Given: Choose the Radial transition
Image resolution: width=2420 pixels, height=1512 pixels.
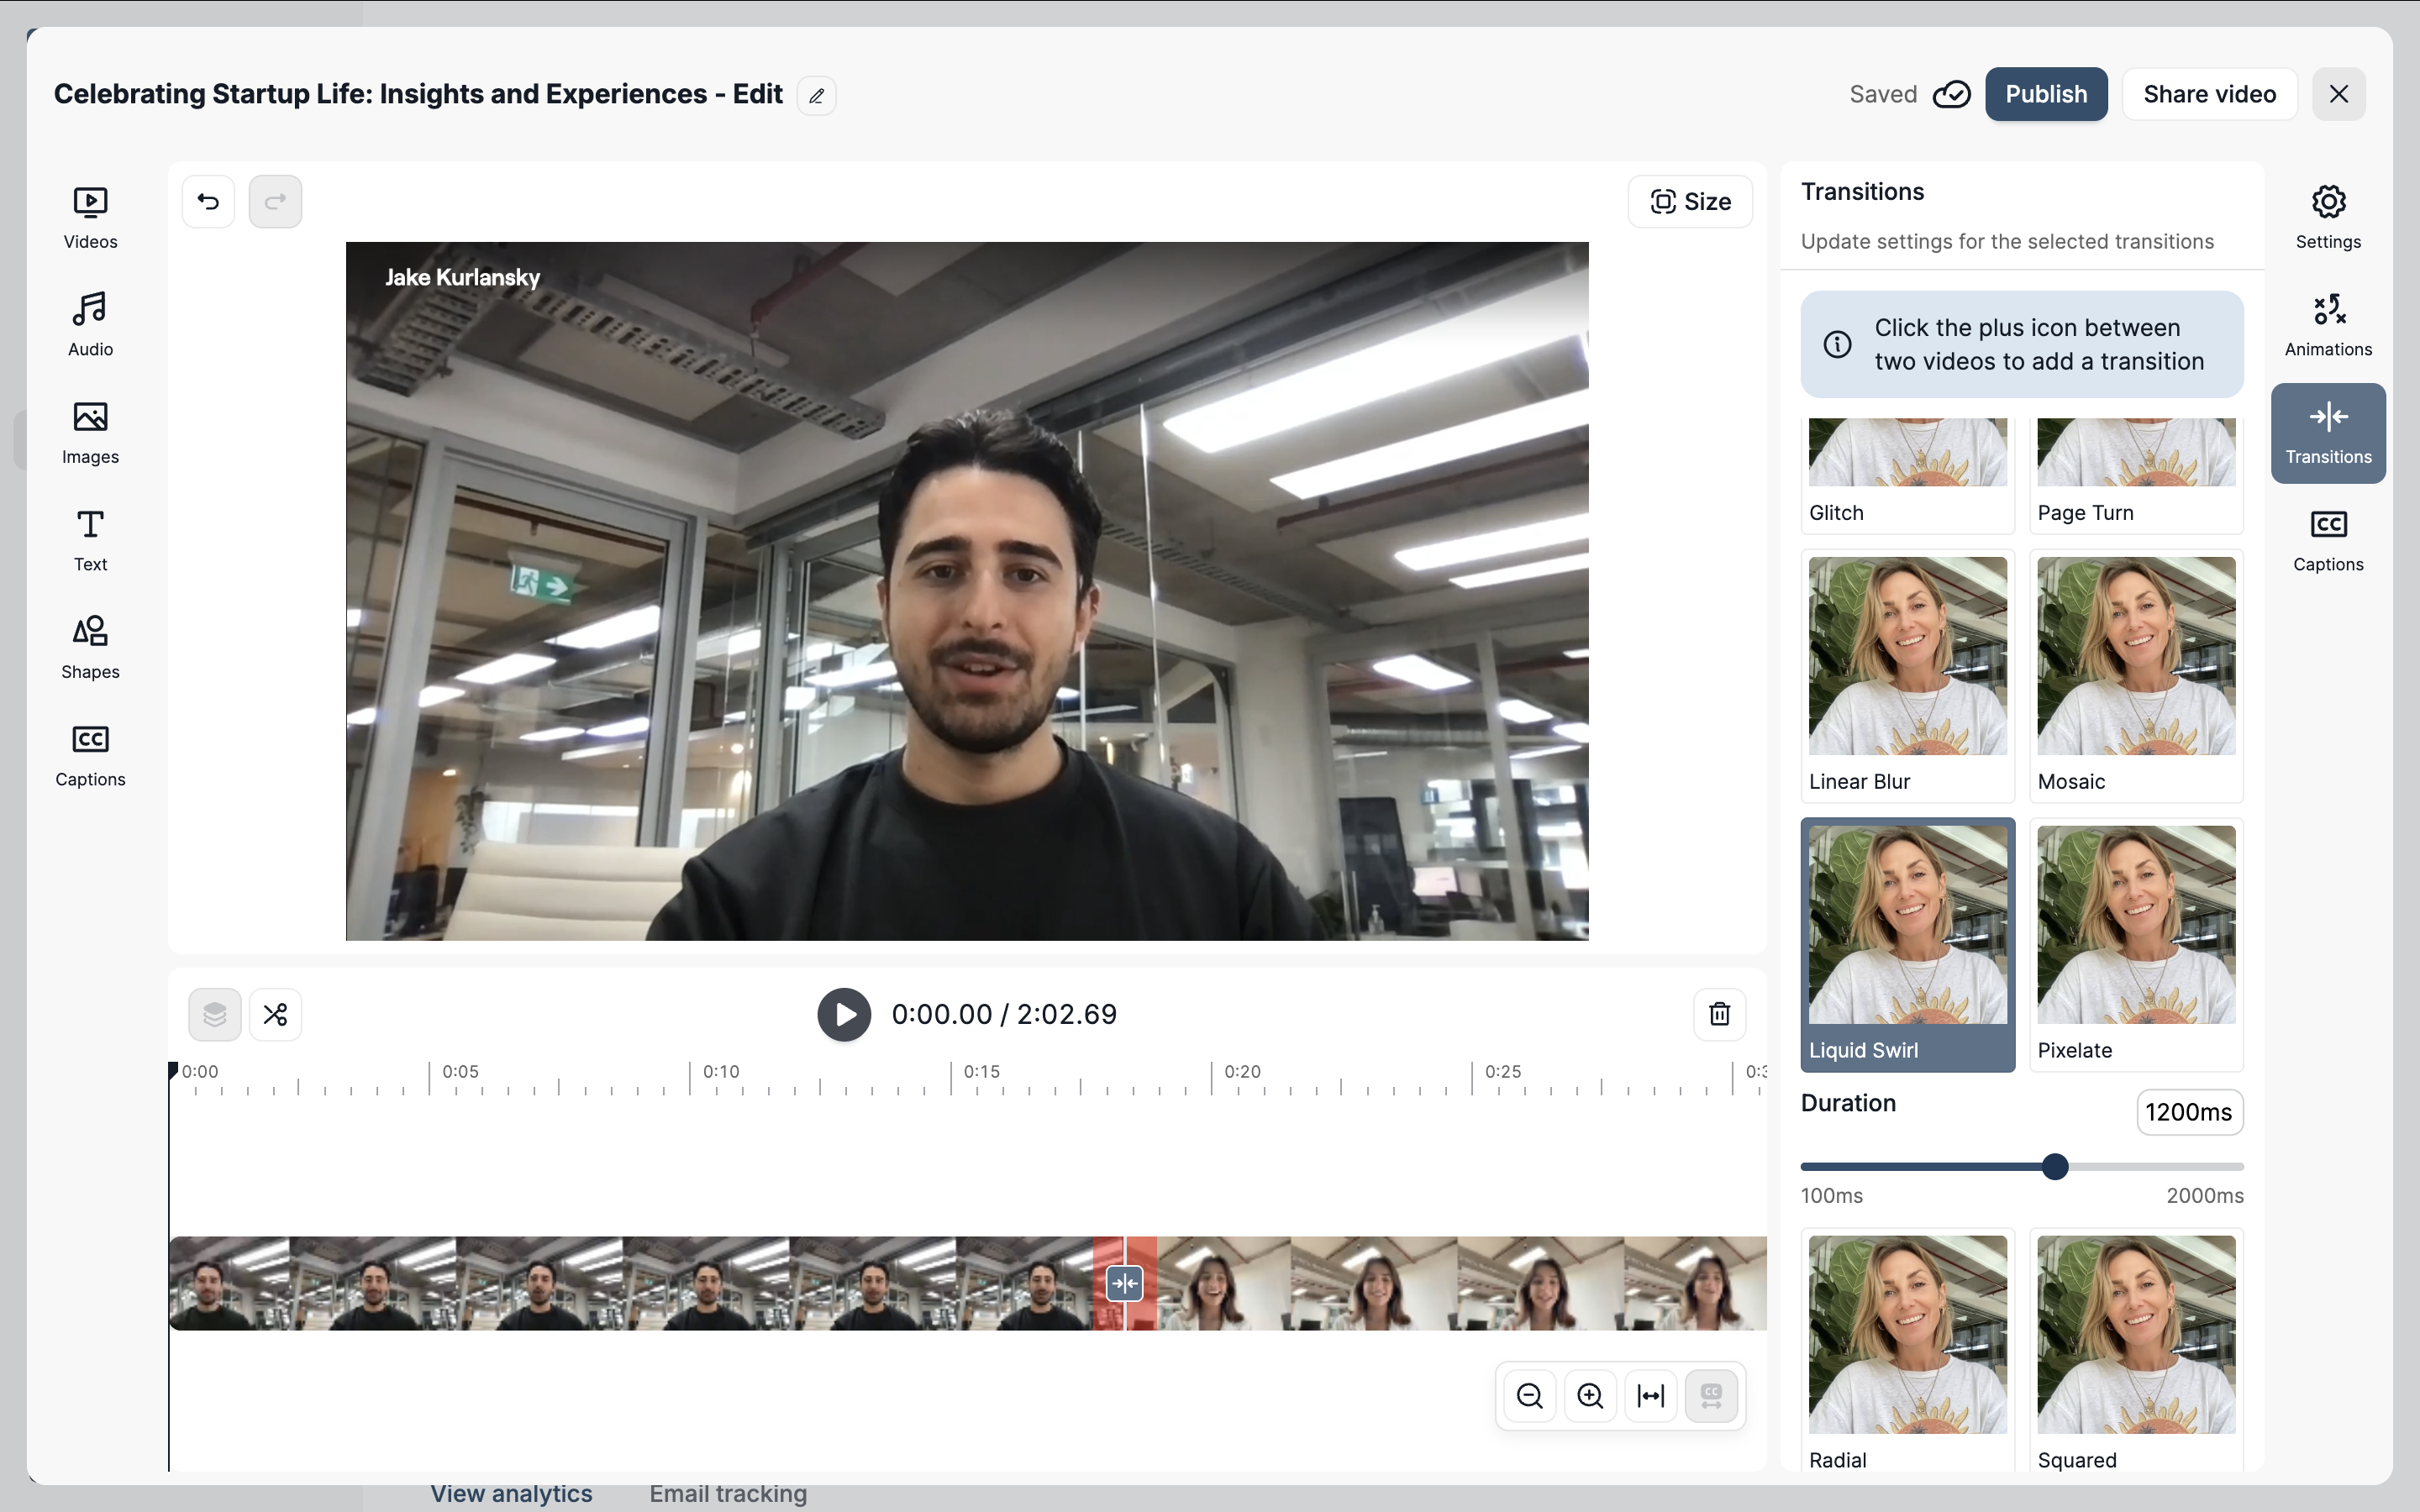Looking at the screenshot, I should pyautogui.click(x=1907, y=1350).
